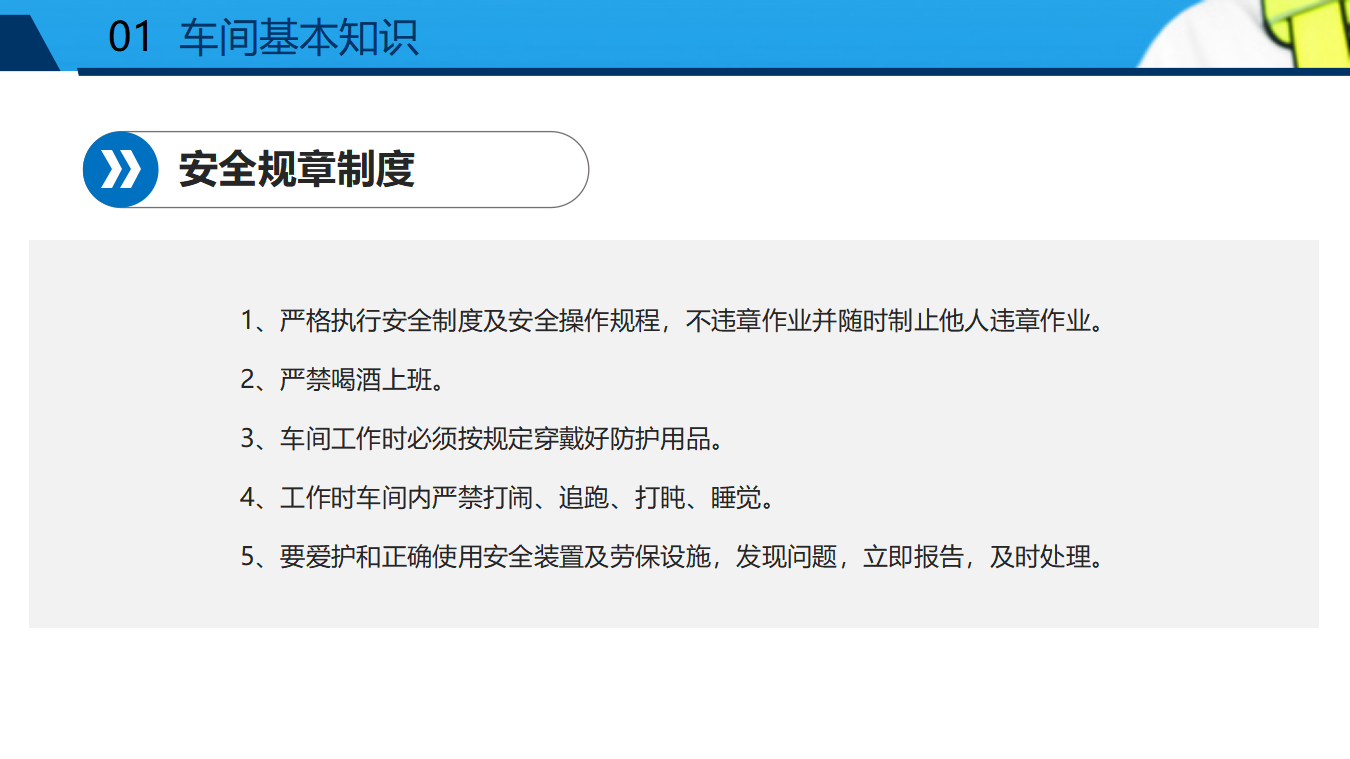Screen dimensions: 1350x759
Task: Click rule 2 严禁喝酒上班
Action: coord(343,380)
